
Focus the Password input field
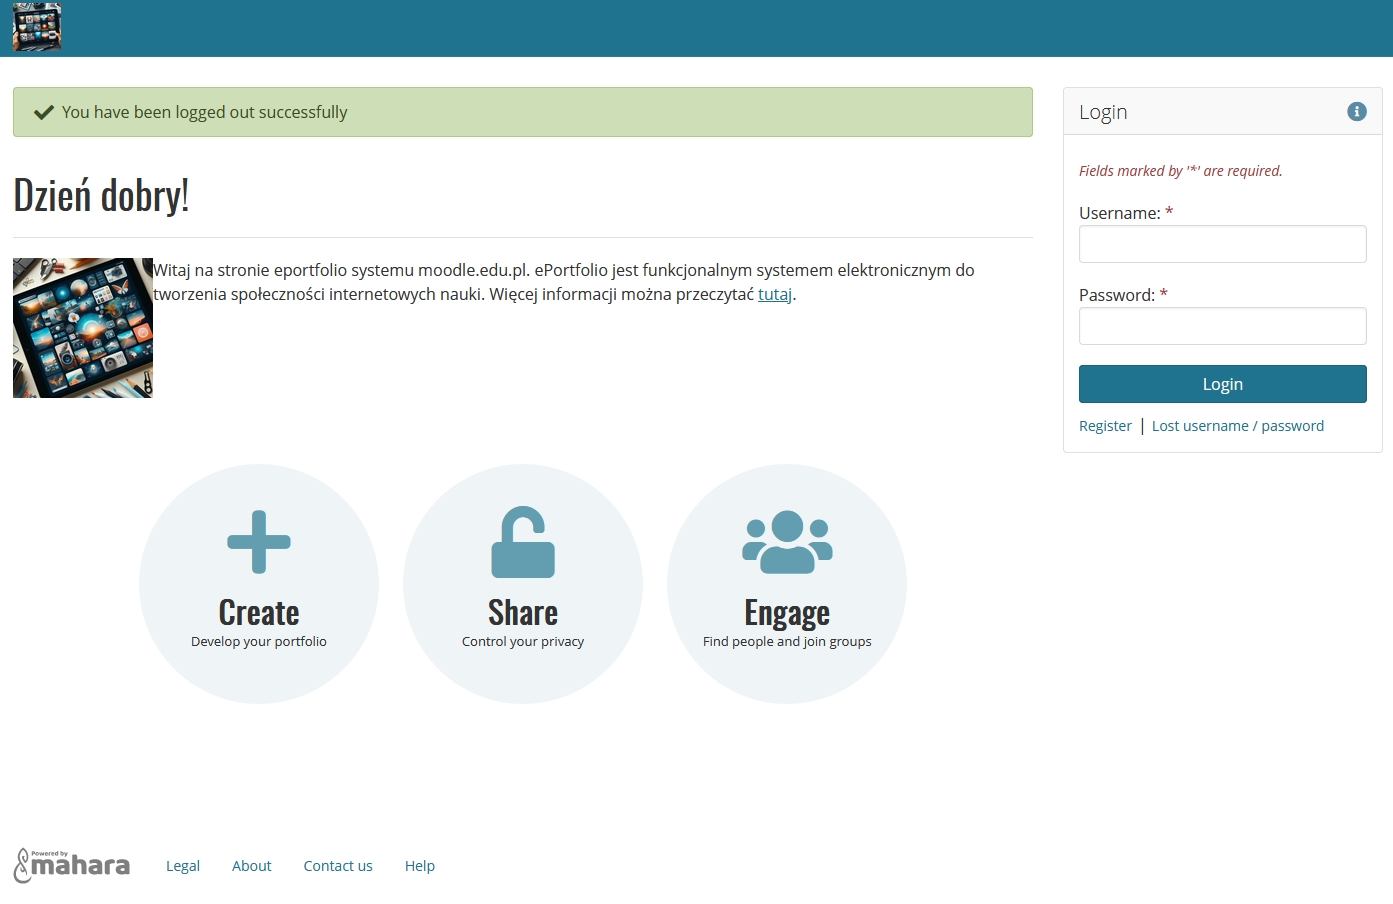click(x=1222, y=326)
